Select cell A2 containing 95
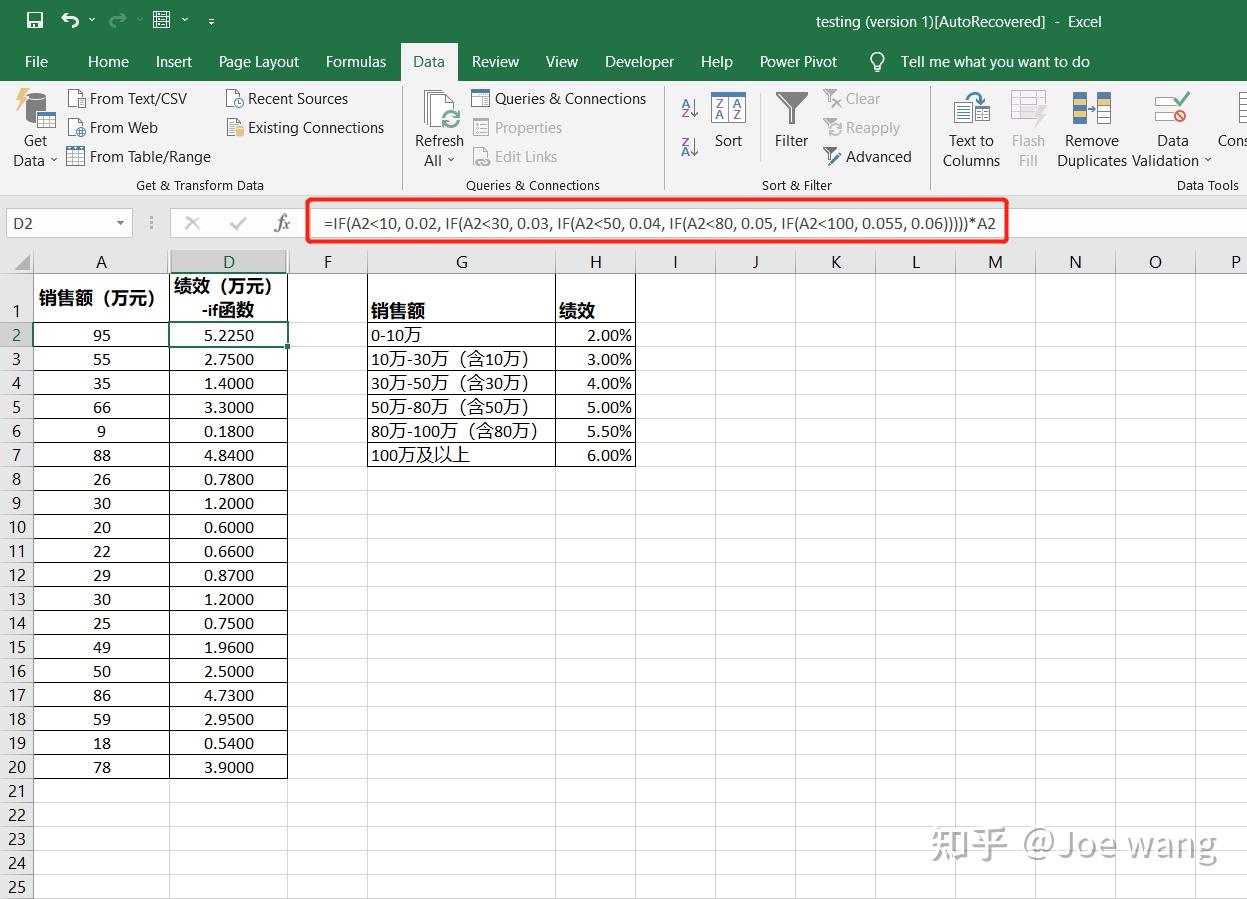The image size is (1247, 899). (100, 335)
